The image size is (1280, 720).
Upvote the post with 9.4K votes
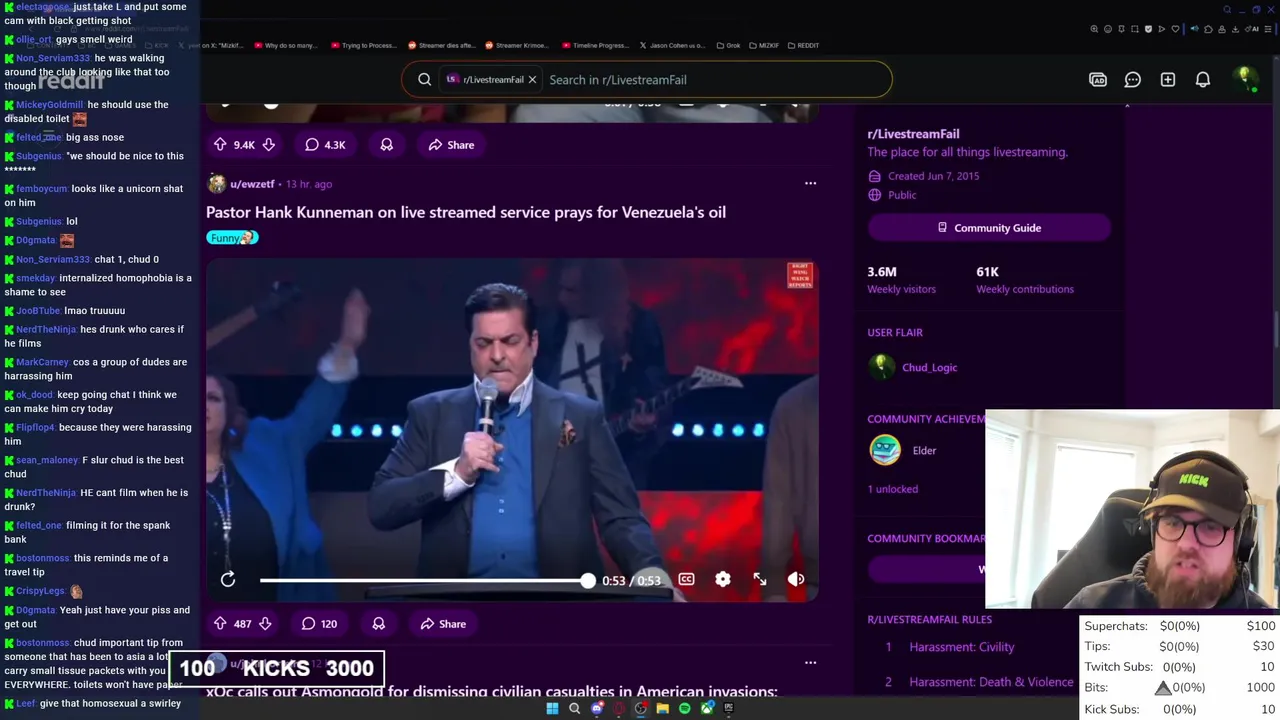[x=220, y=145]
